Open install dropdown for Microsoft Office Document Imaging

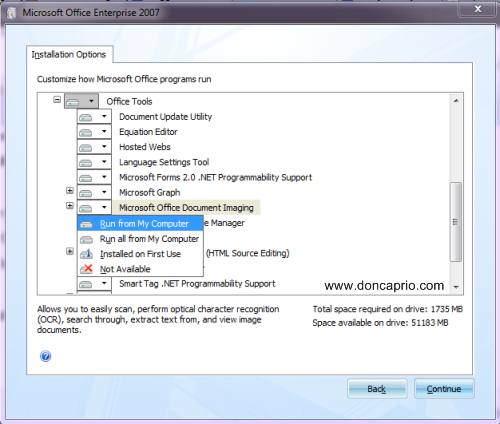(x=94, y=208)
